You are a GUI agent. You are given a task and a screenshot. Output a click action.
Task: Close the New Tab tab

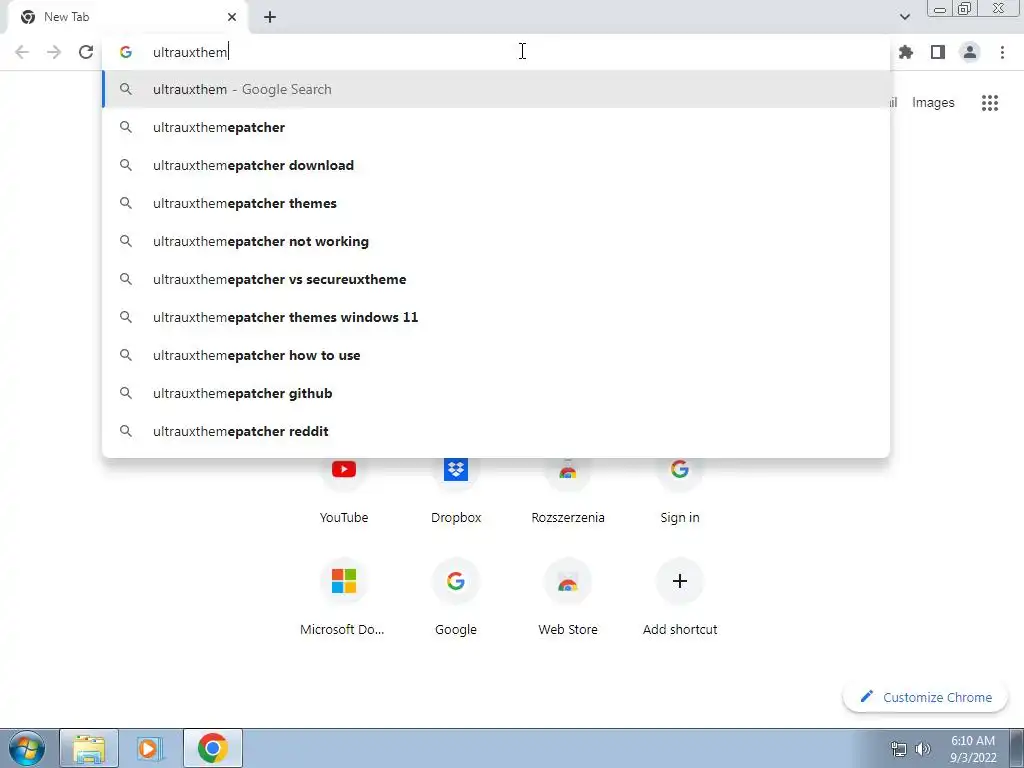(232, 17)
